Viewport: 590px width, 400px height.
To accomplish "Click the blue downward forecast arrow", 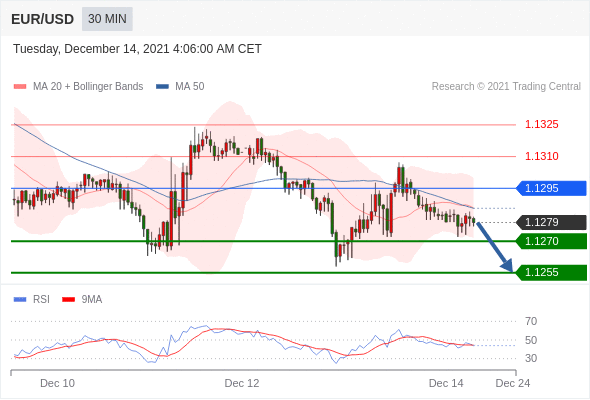I will coord(494,247).
